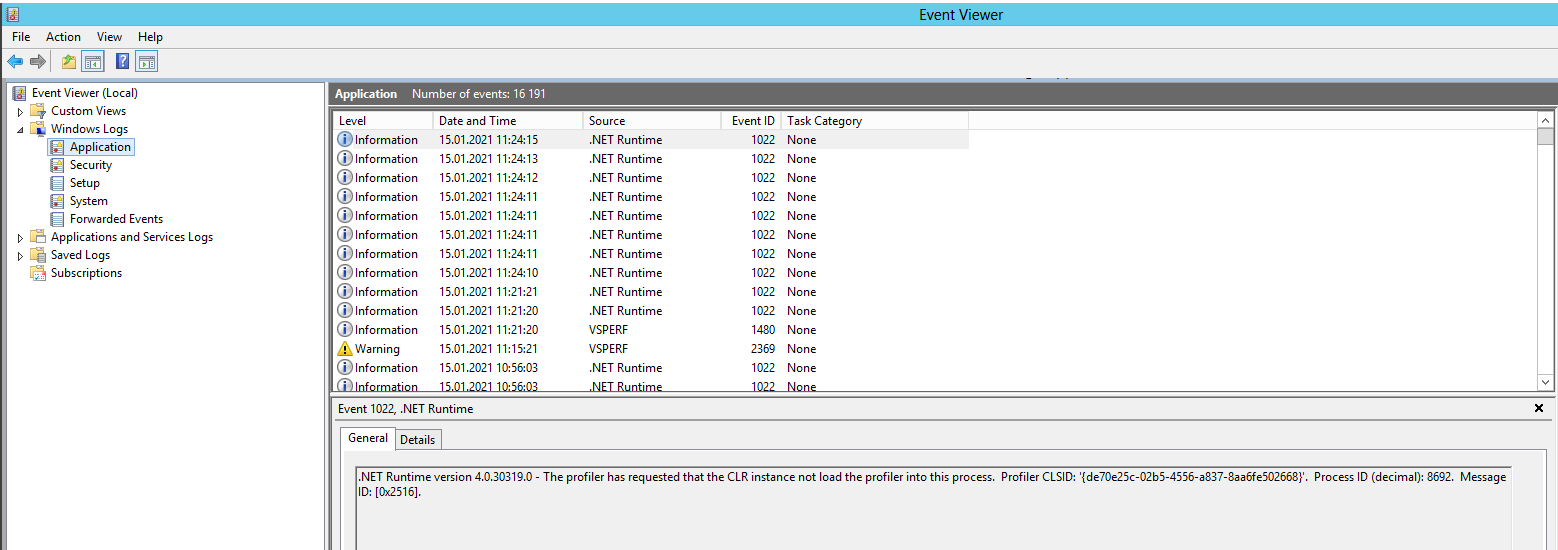This screenshot has width=1558, height=550.
Task: Open Help via the question mark icon
Action: point(122,62)
